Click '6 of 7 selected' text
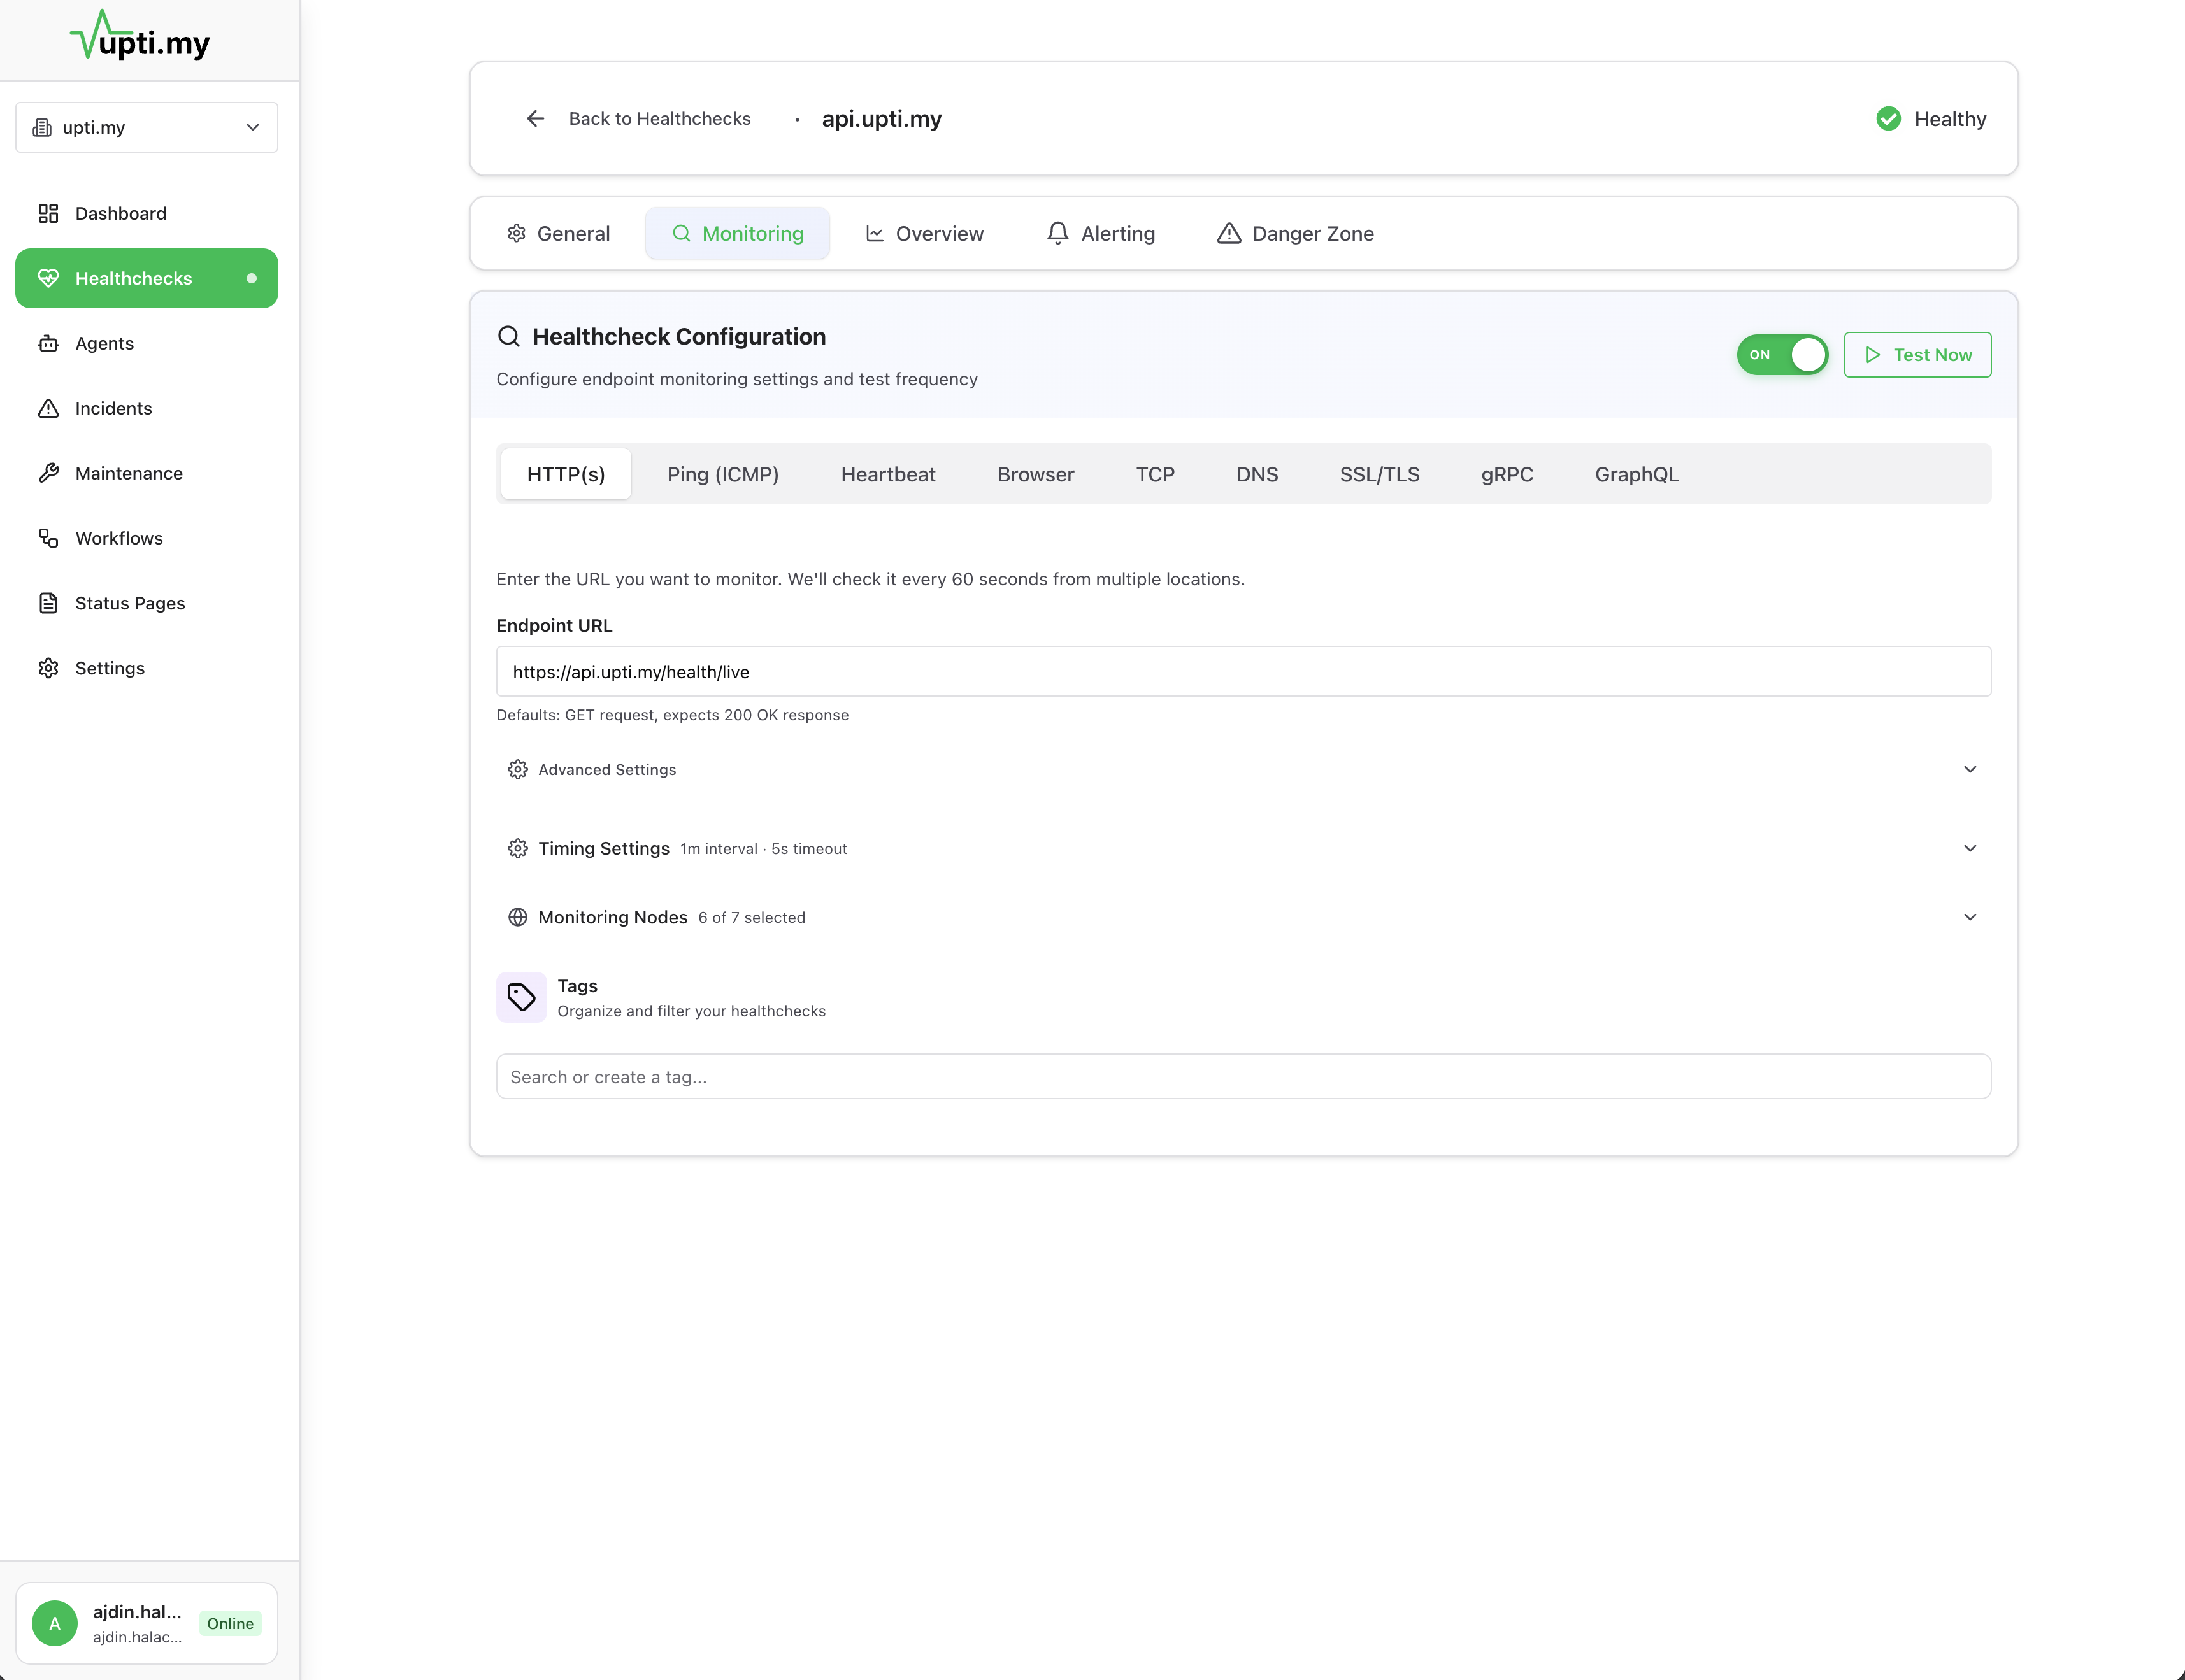This screenshot has height=1680, width=2185. pos(751,918)
